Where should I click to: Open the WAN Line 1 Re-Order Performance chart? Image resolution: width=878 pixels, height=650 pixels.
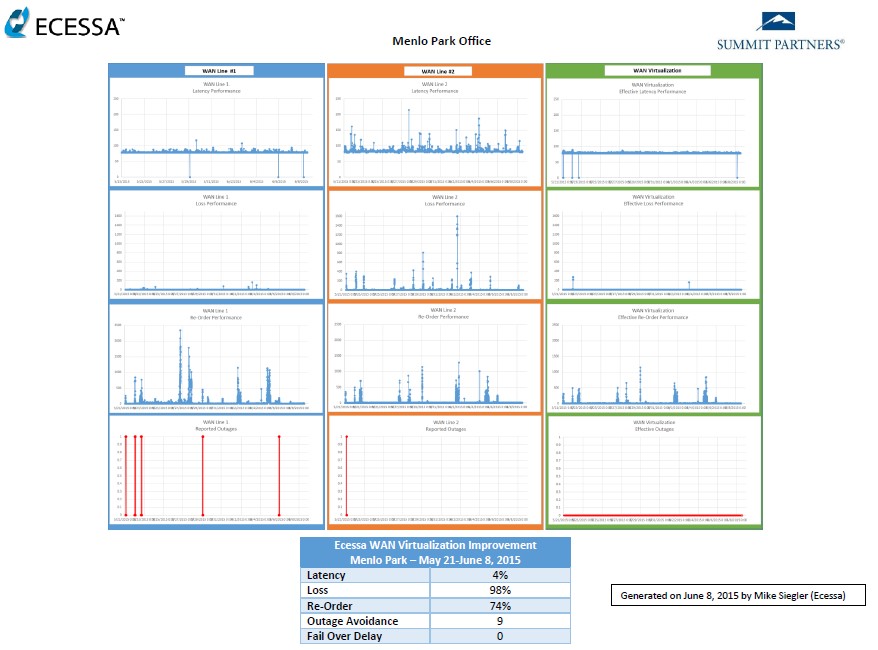click(216, 358)
